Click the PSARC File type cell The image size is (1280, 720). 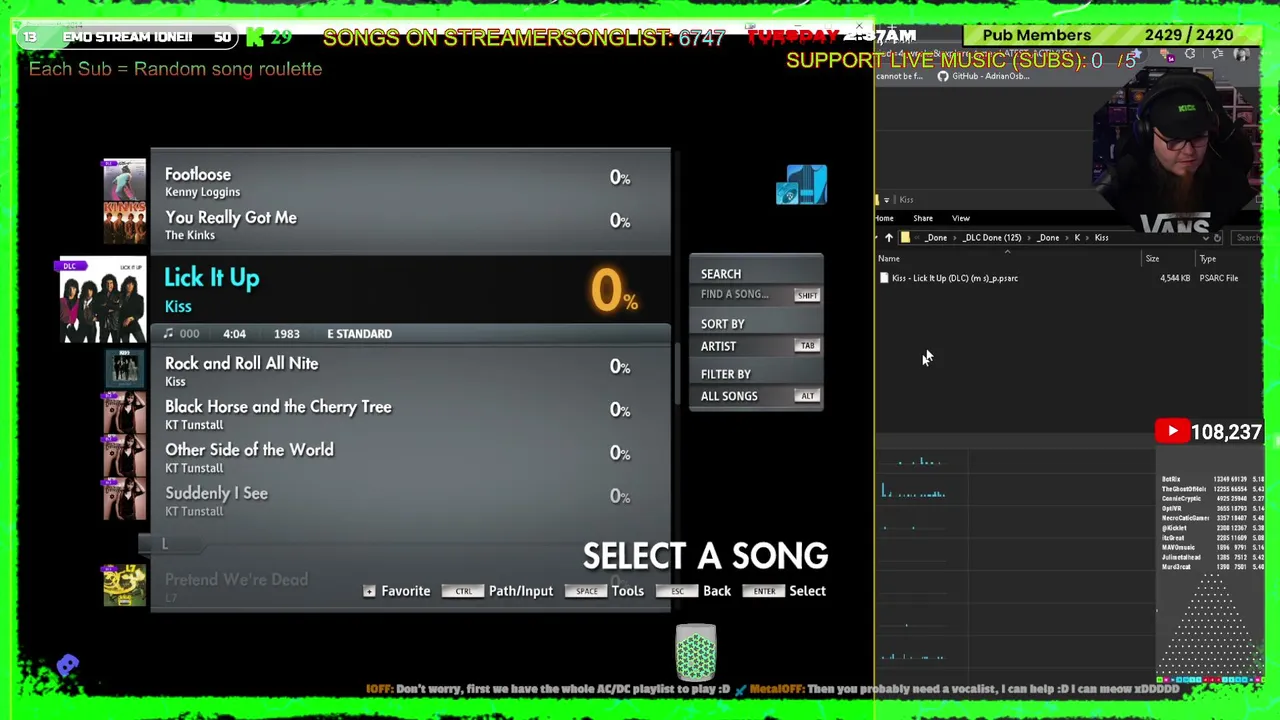click(x=1218, y=278)
